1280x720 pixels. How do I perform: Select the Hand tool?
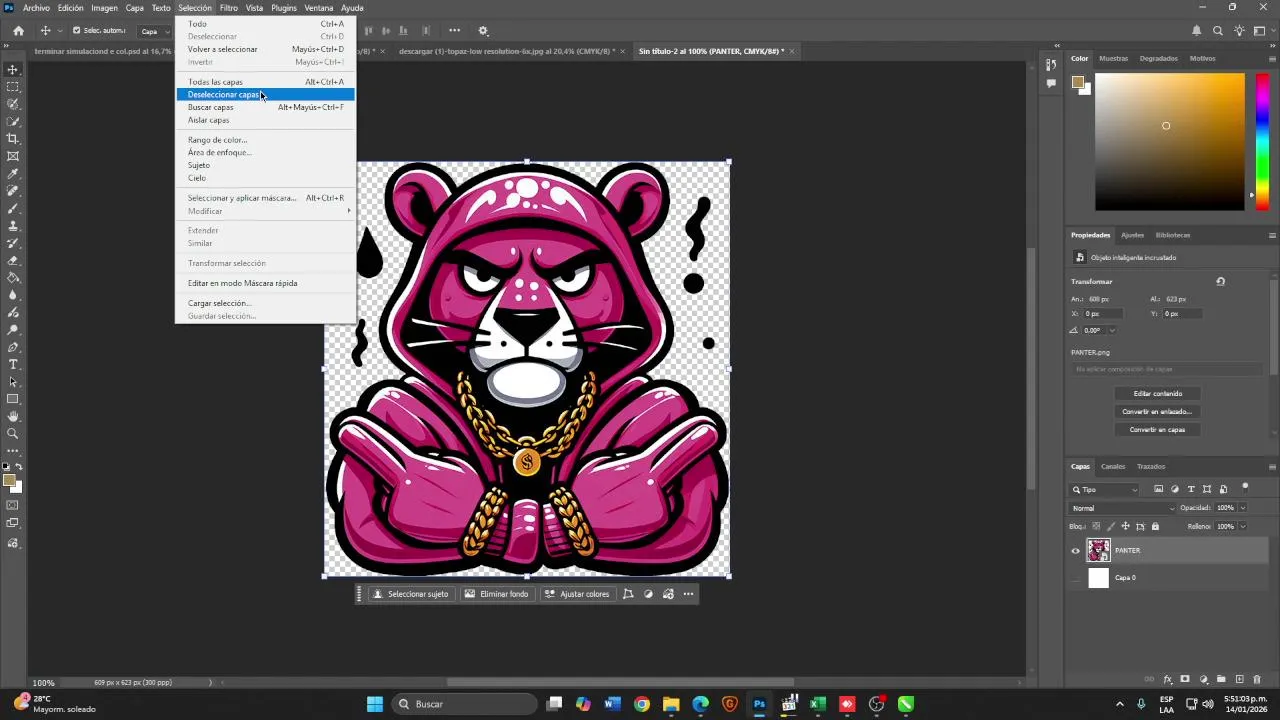13,416
